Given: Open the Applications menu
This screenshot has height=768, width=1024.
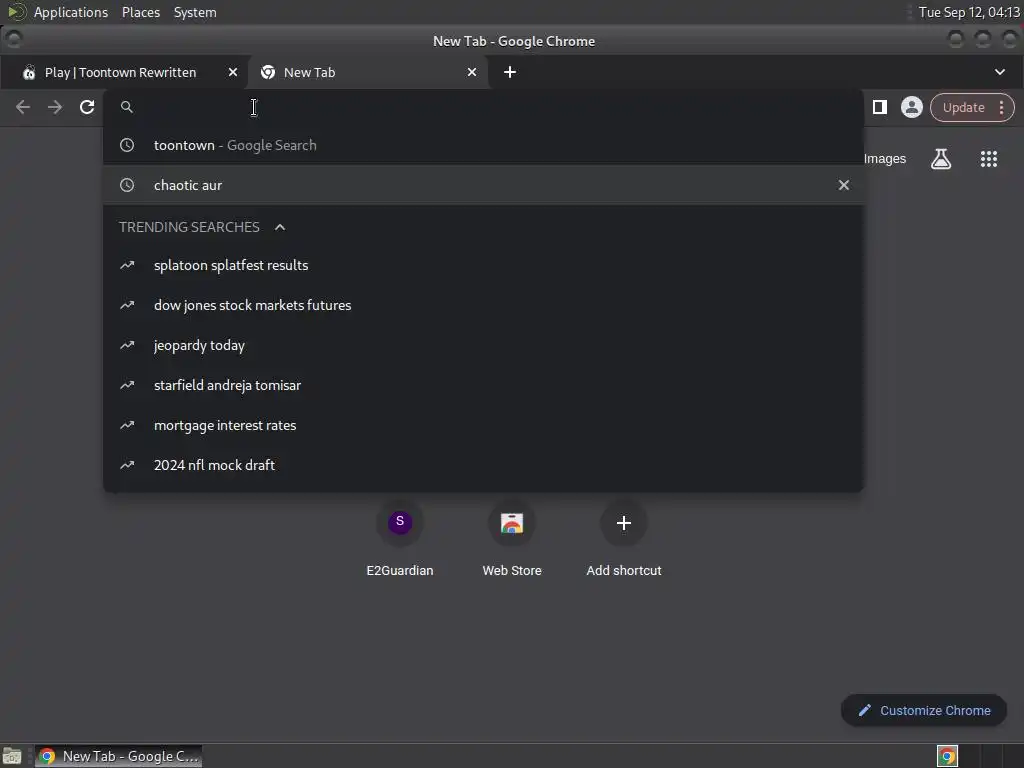Looking at the screenshot, I should (71, 12).
